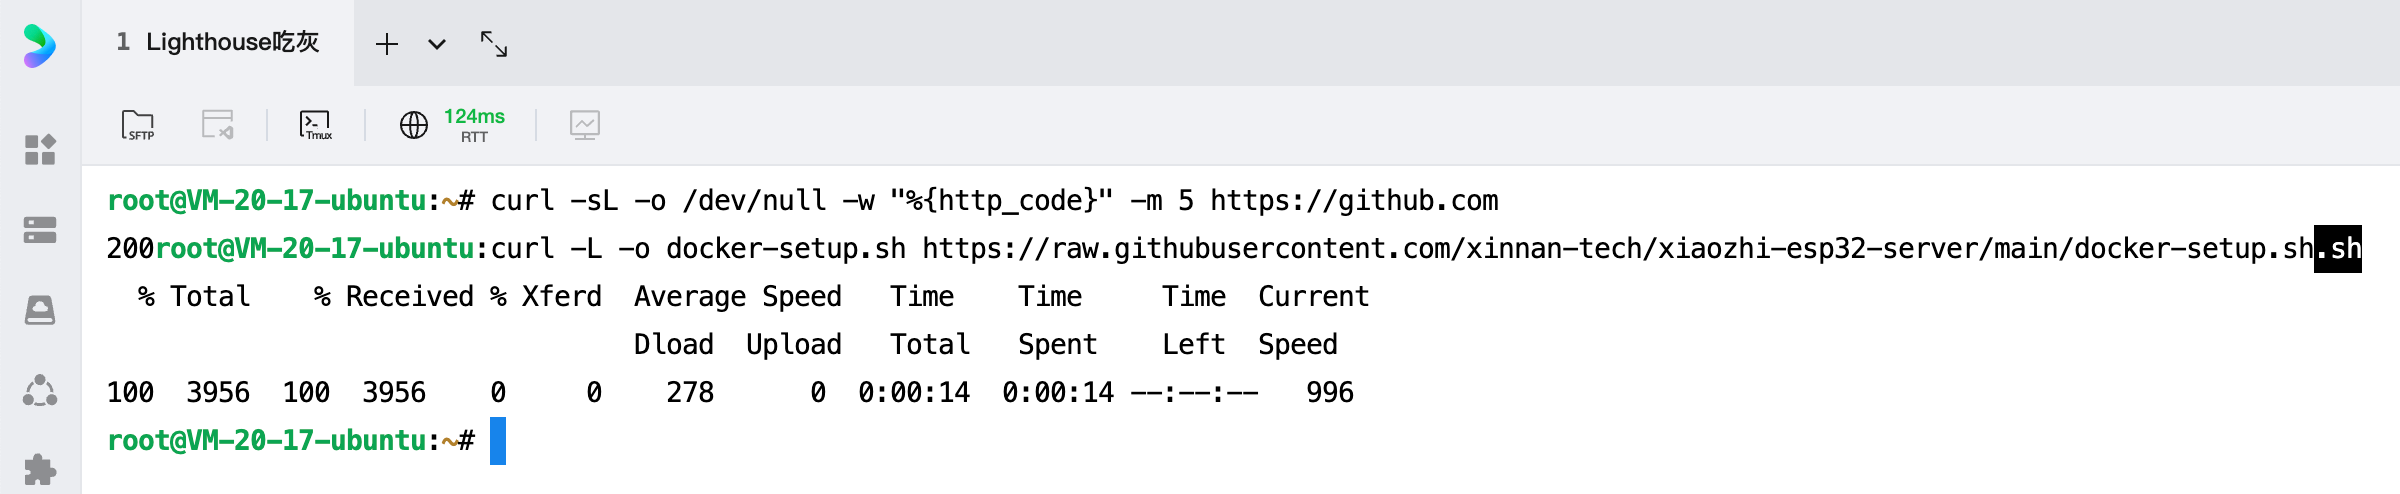
Task: Click the globe network latency icon
Action: (414, 125)
